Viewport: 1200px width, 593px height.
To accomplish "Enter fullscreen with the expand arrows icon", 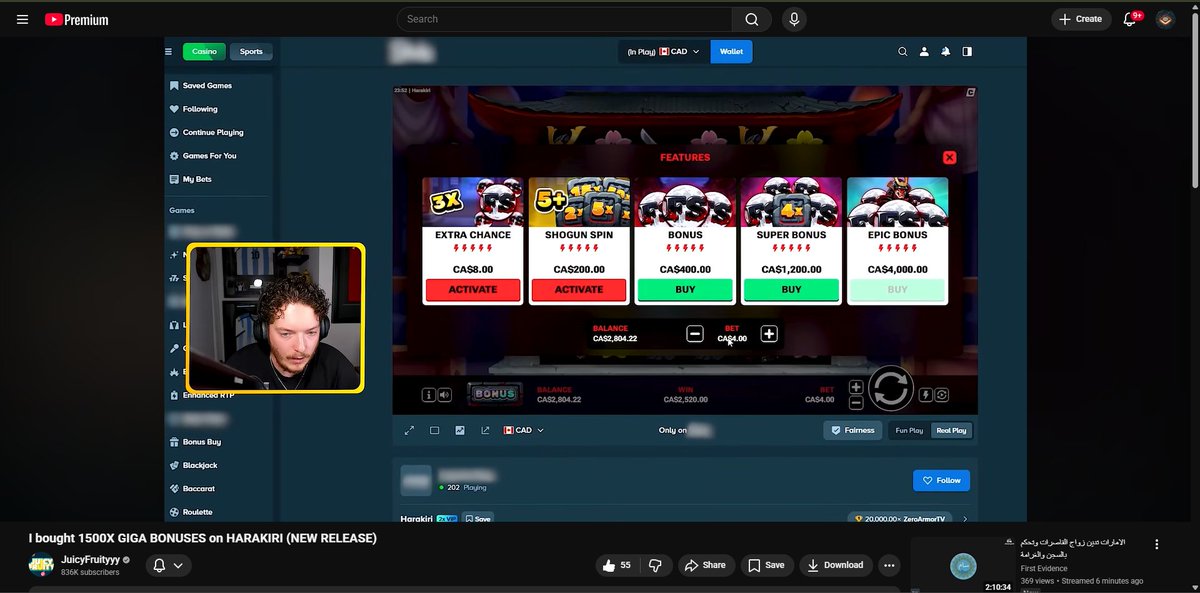I will pyautogui.click(x=409, y=430).
